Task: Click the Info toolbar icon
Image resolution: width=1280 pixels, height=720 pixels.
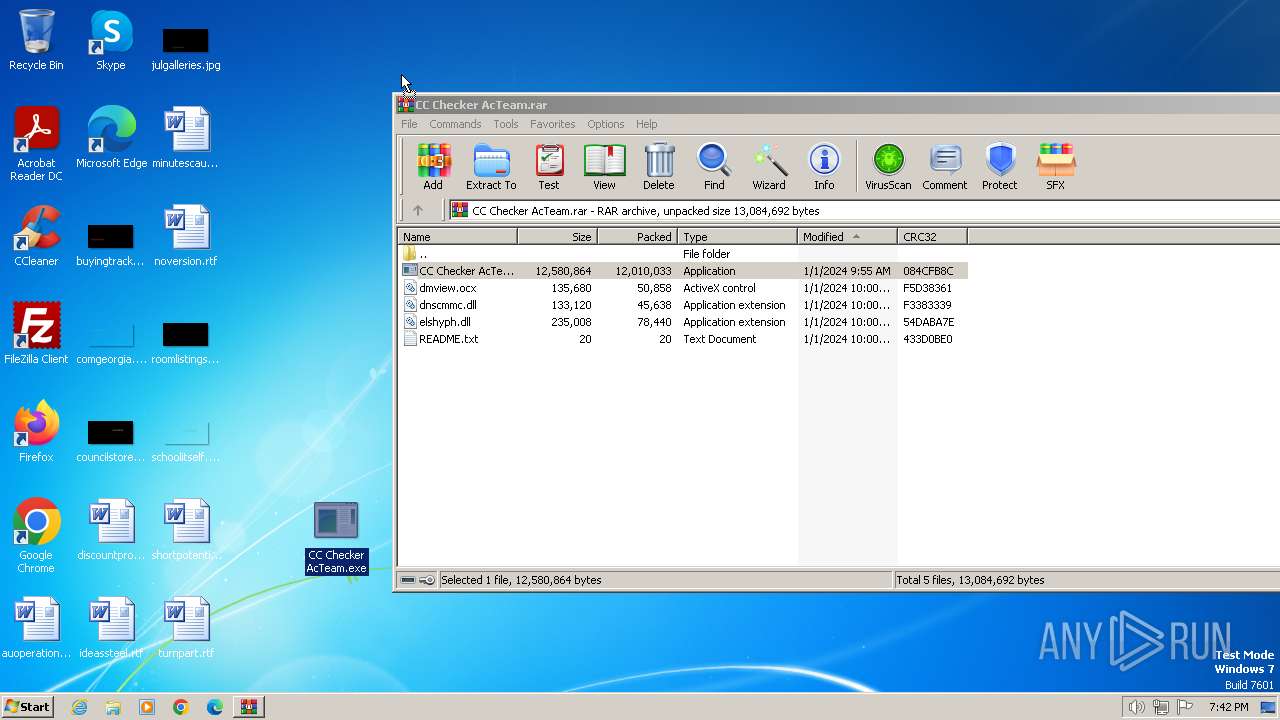Action: coord(824,166)
